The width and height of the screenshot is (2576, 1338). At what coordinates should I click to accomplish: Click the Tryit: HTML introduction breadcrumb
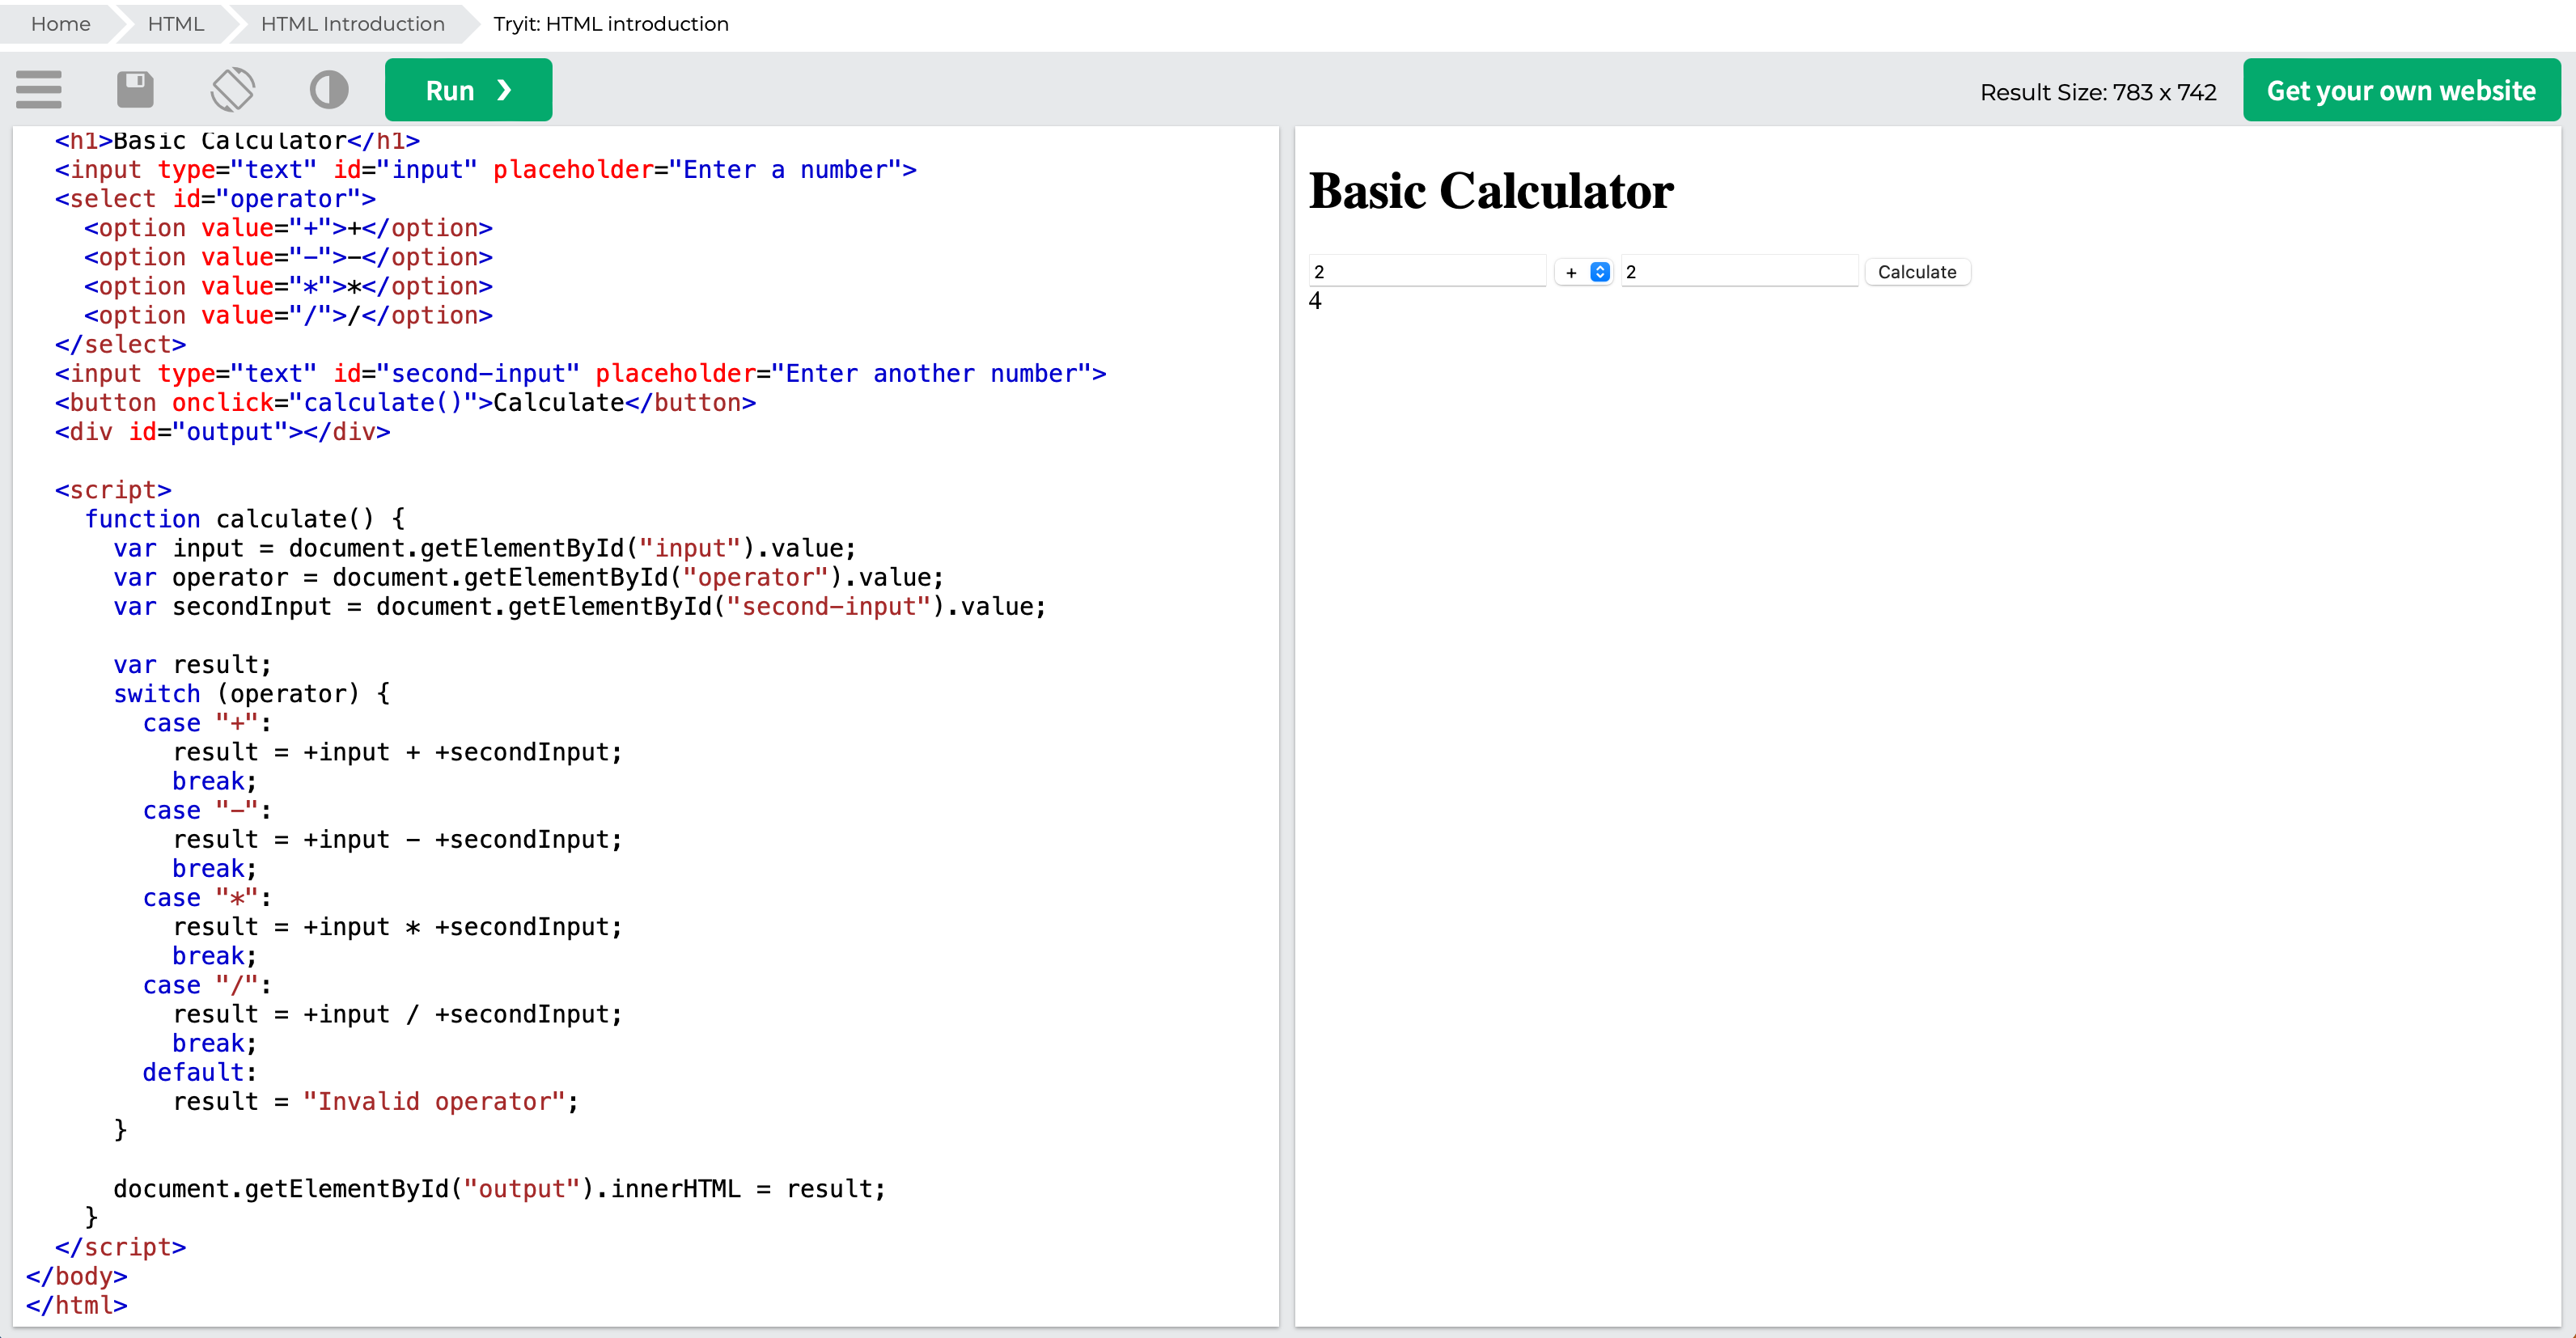point(610,24)
